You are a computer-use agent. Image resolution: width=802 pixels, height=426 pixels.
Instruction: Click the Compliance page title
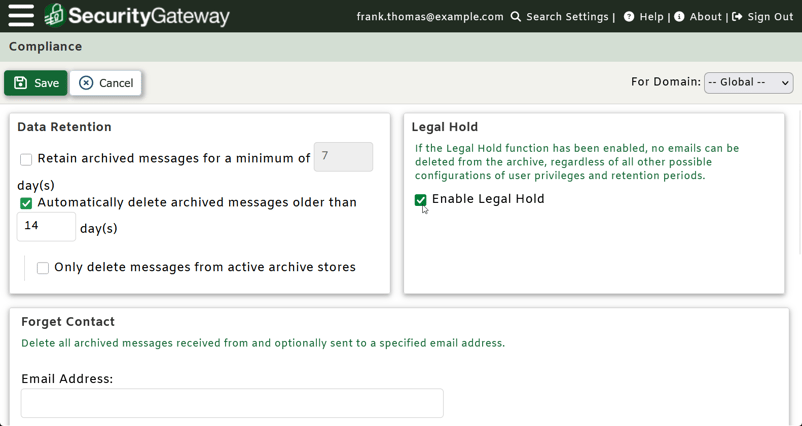[46, 47]
